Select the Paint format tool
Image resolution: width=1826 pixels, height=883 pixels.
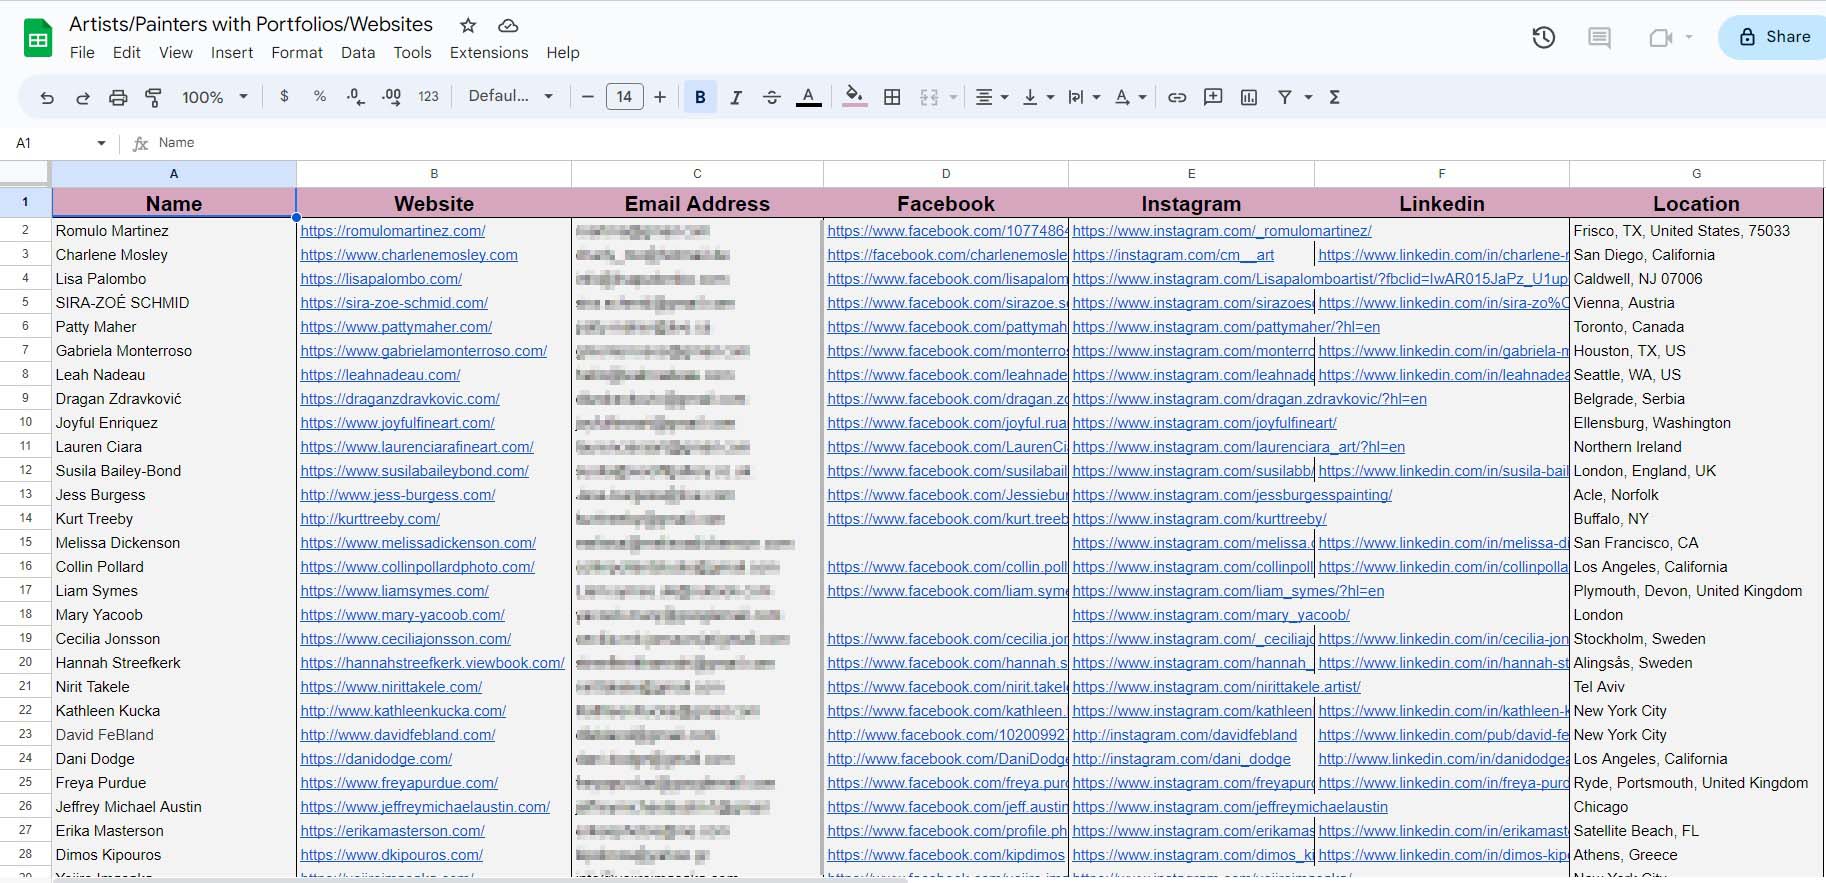click(154, 97)
